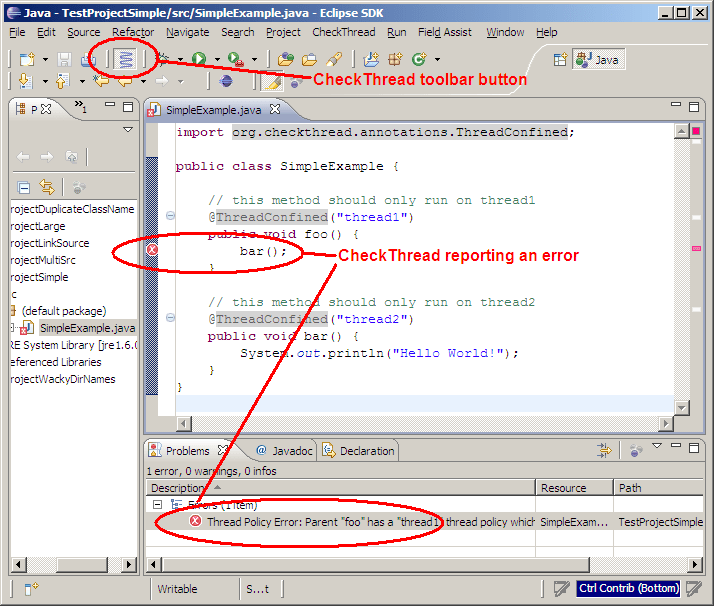Viewport: 714px width, 606px height.
Task: Open the New Class dropdown arrow
Action: (x=438, y=59)
